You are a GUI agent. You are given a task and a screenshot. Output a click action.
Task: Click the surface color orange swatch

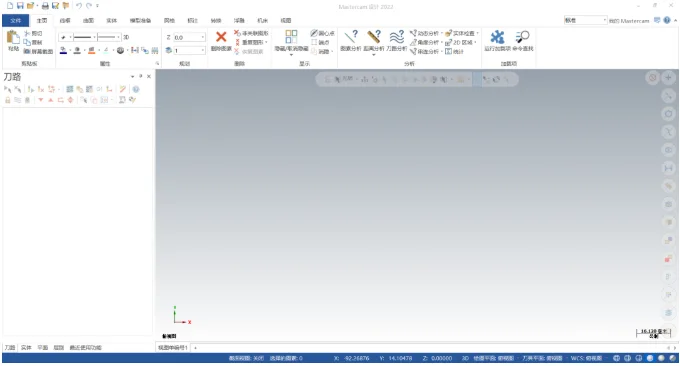tap(92, 50)
